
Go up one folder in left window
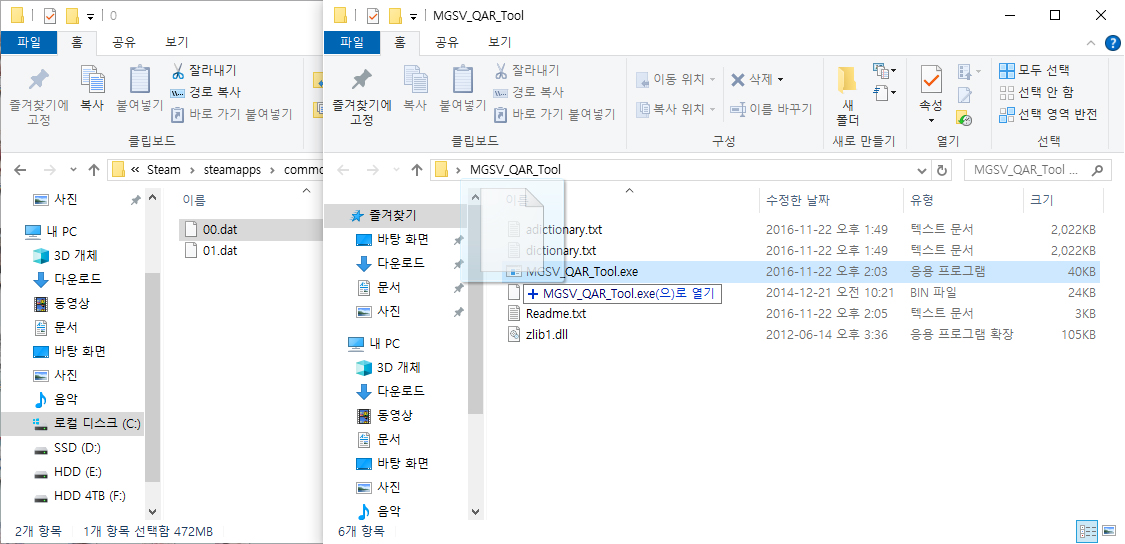(93, 170)
